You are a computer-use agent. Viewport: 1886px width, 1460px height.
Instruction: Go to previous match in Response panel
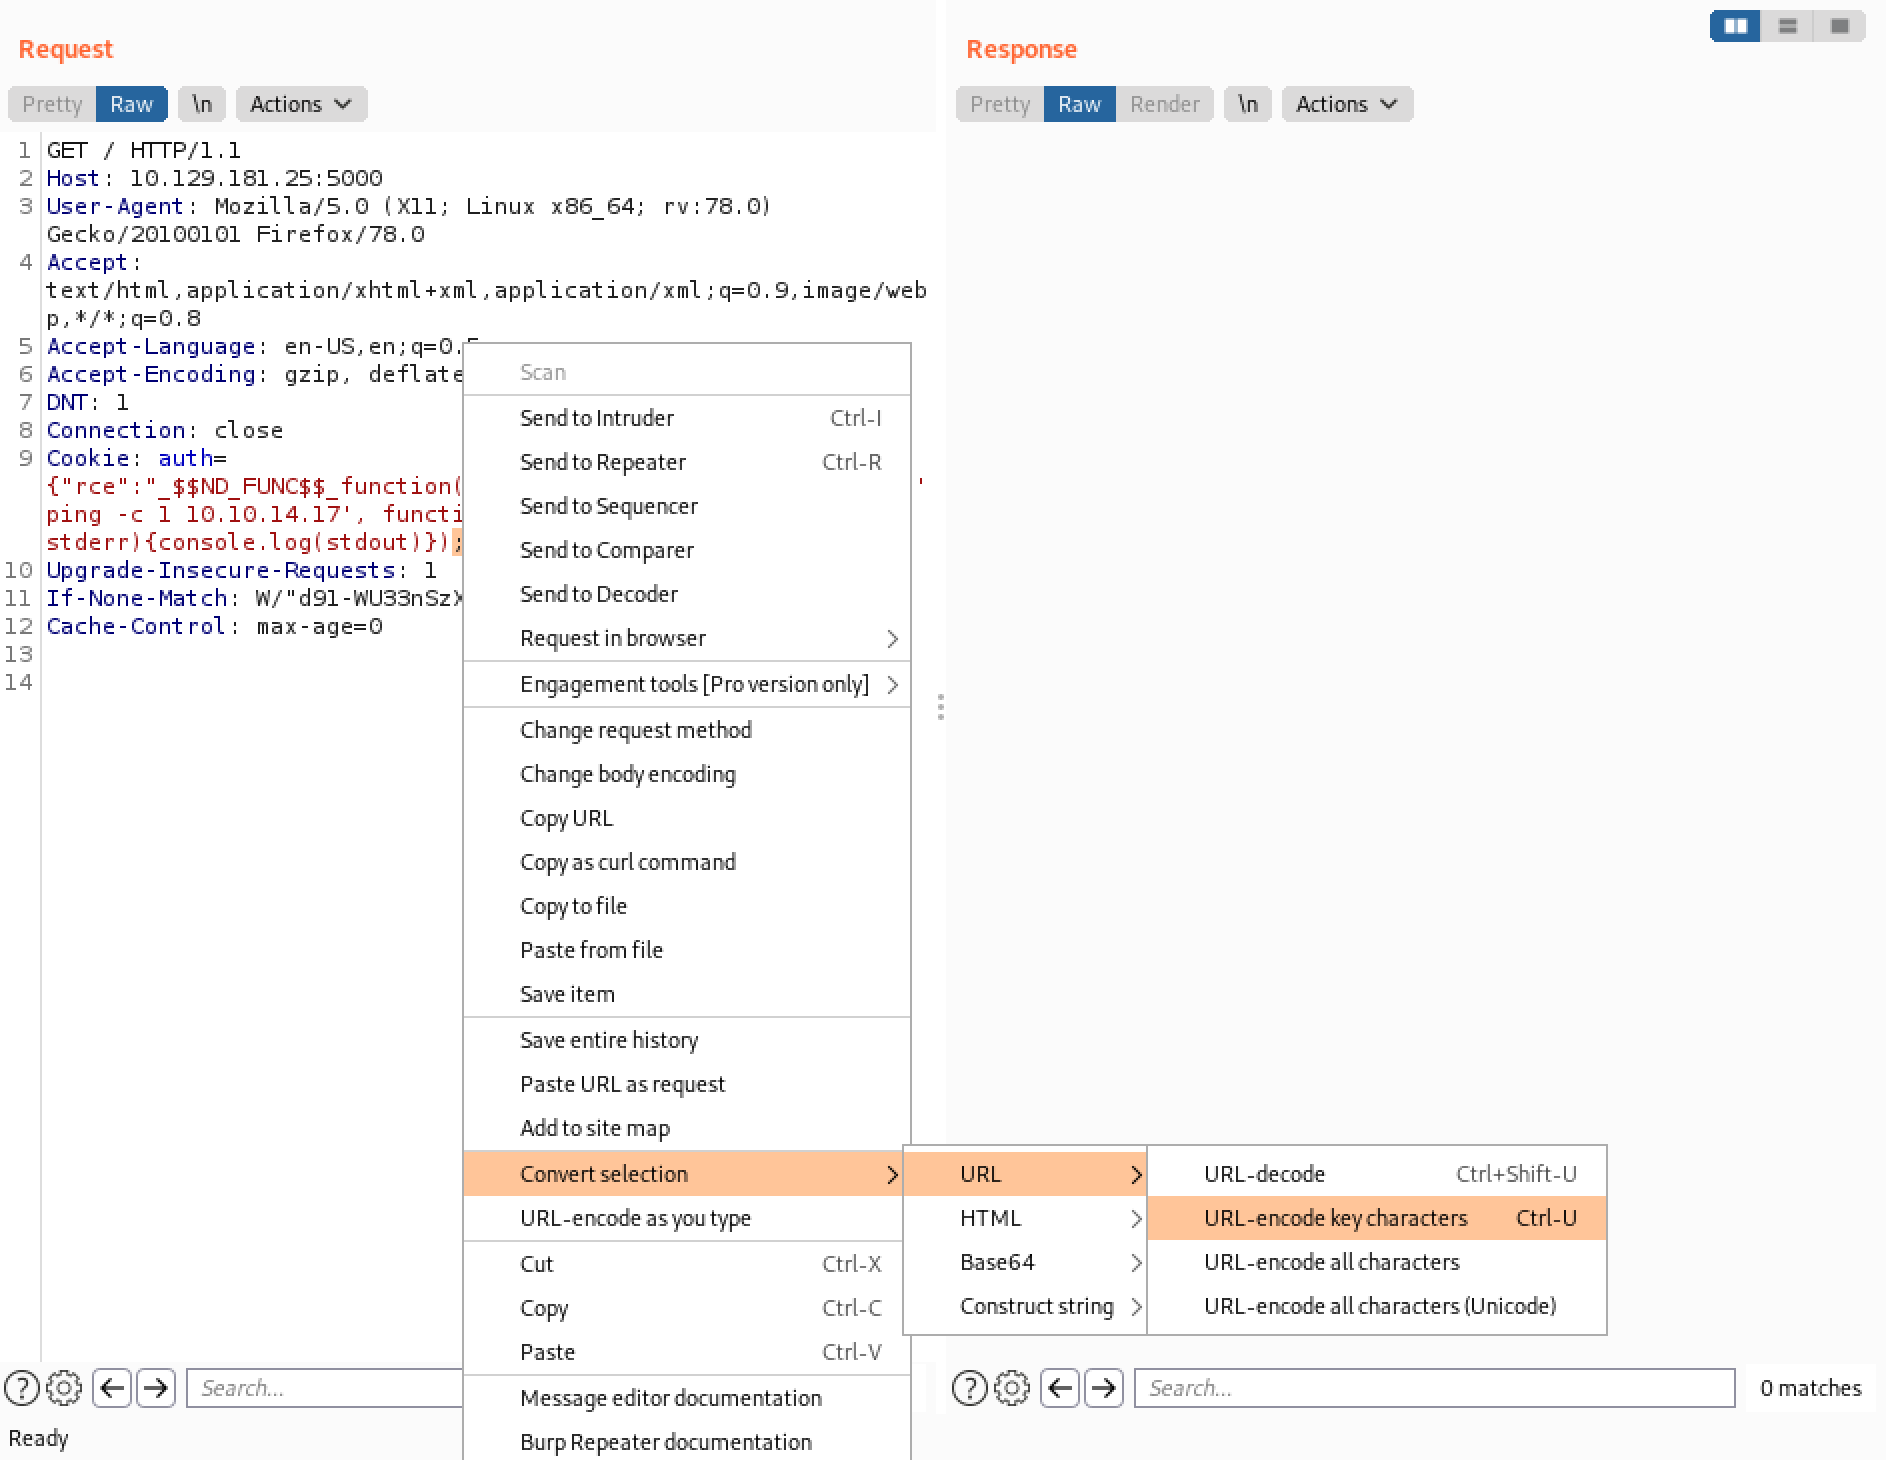pyautogui.click(x=1060, y=1388)
